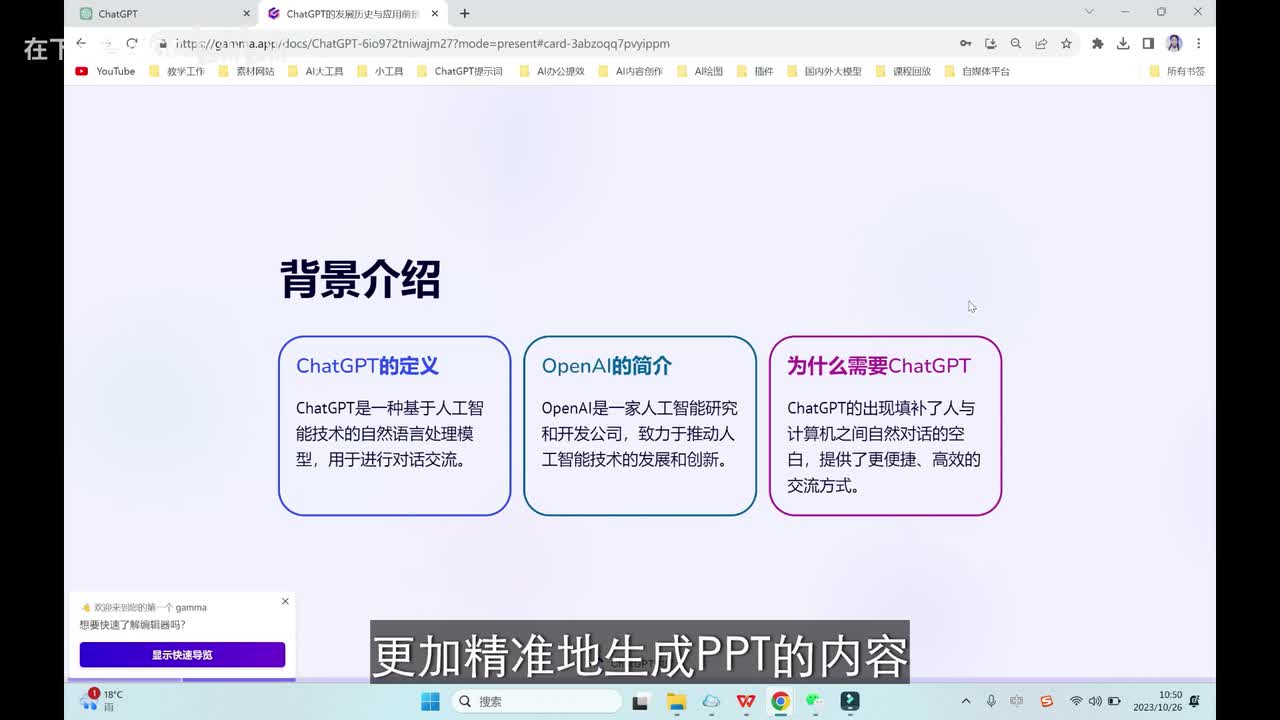Open the YouTube bookmark

point(105,71)
